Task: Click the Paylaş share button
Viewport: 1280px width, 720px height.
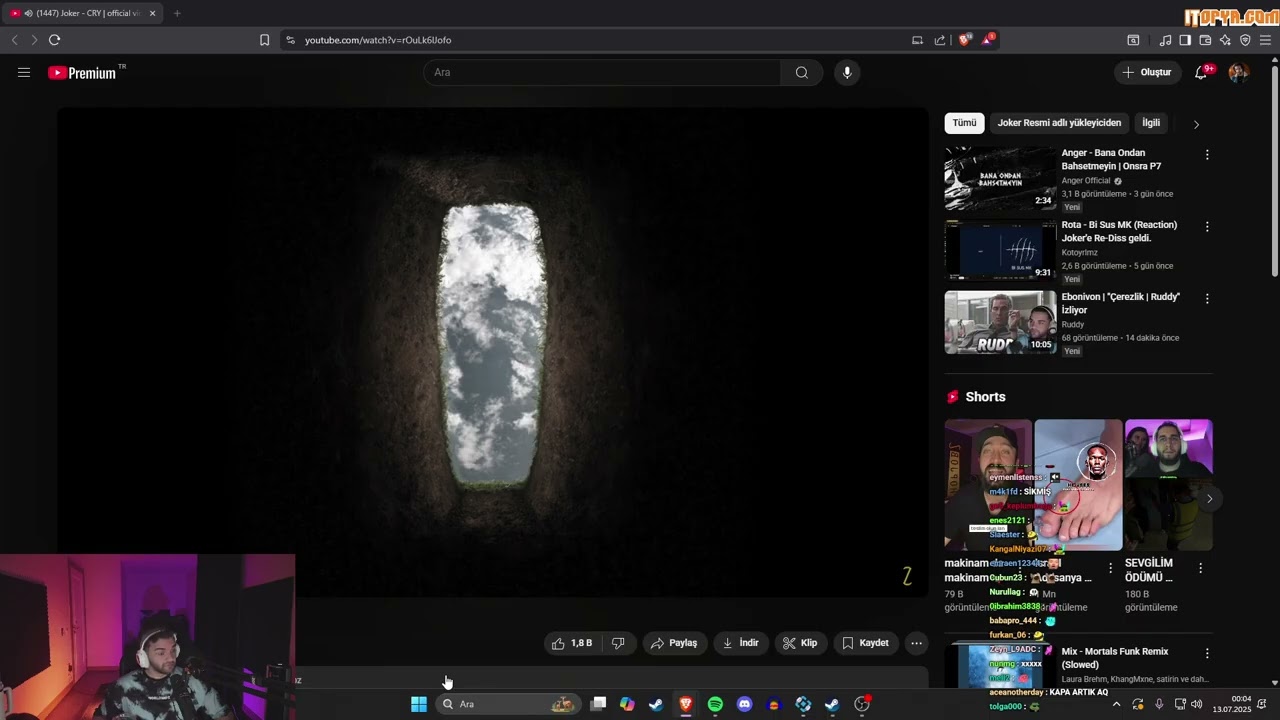Action: [x=674, y=643]
